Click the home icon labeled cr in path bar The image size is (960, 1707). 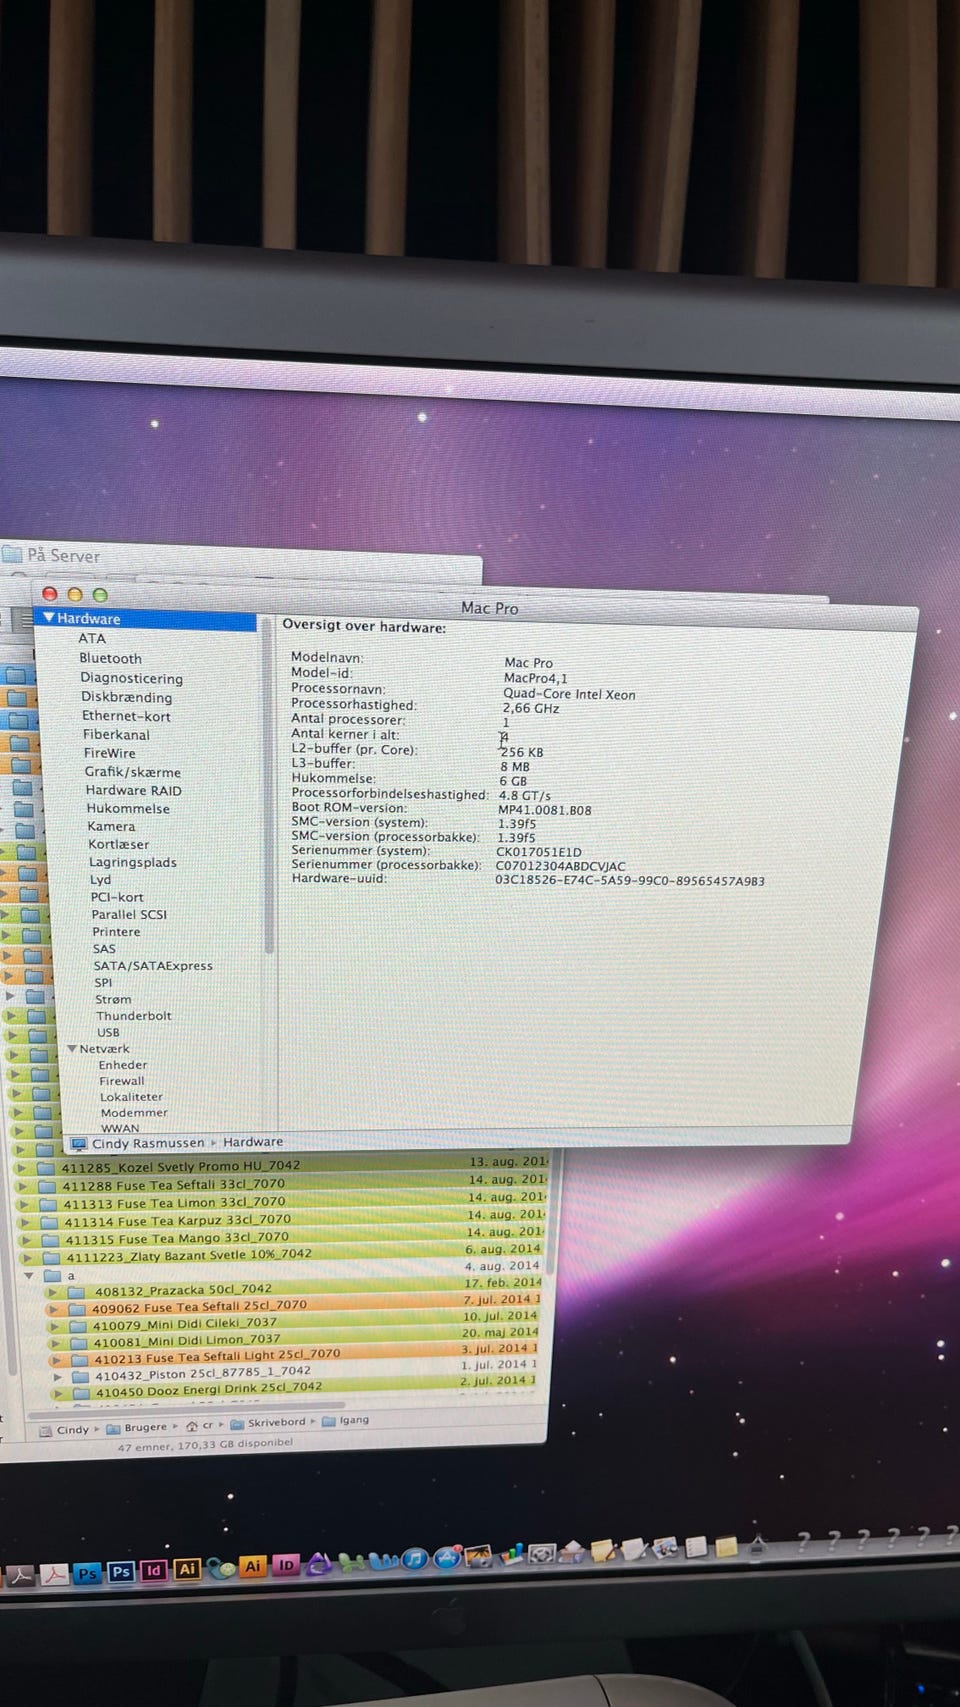[x=191, y=1427]
